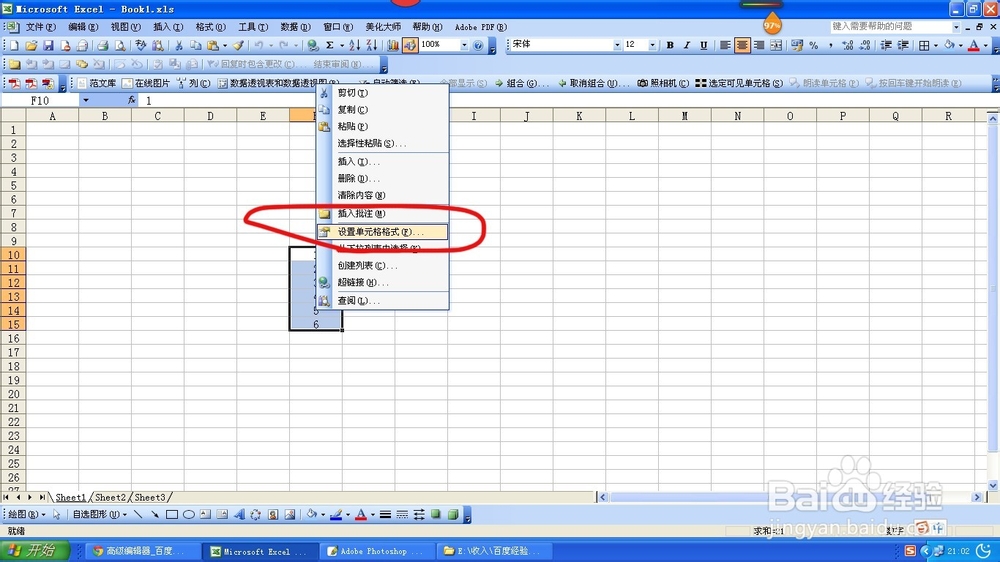Sort ascending with the A-Z icon
Image resolution: width=1000 pixels, height=562 pixels.
pyautogui.click(x=355, y=45)
